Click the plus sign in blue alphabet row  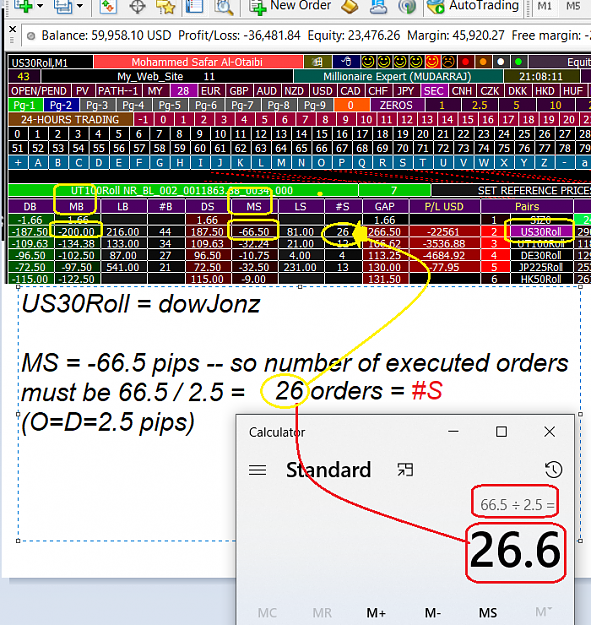pos(18,162)
